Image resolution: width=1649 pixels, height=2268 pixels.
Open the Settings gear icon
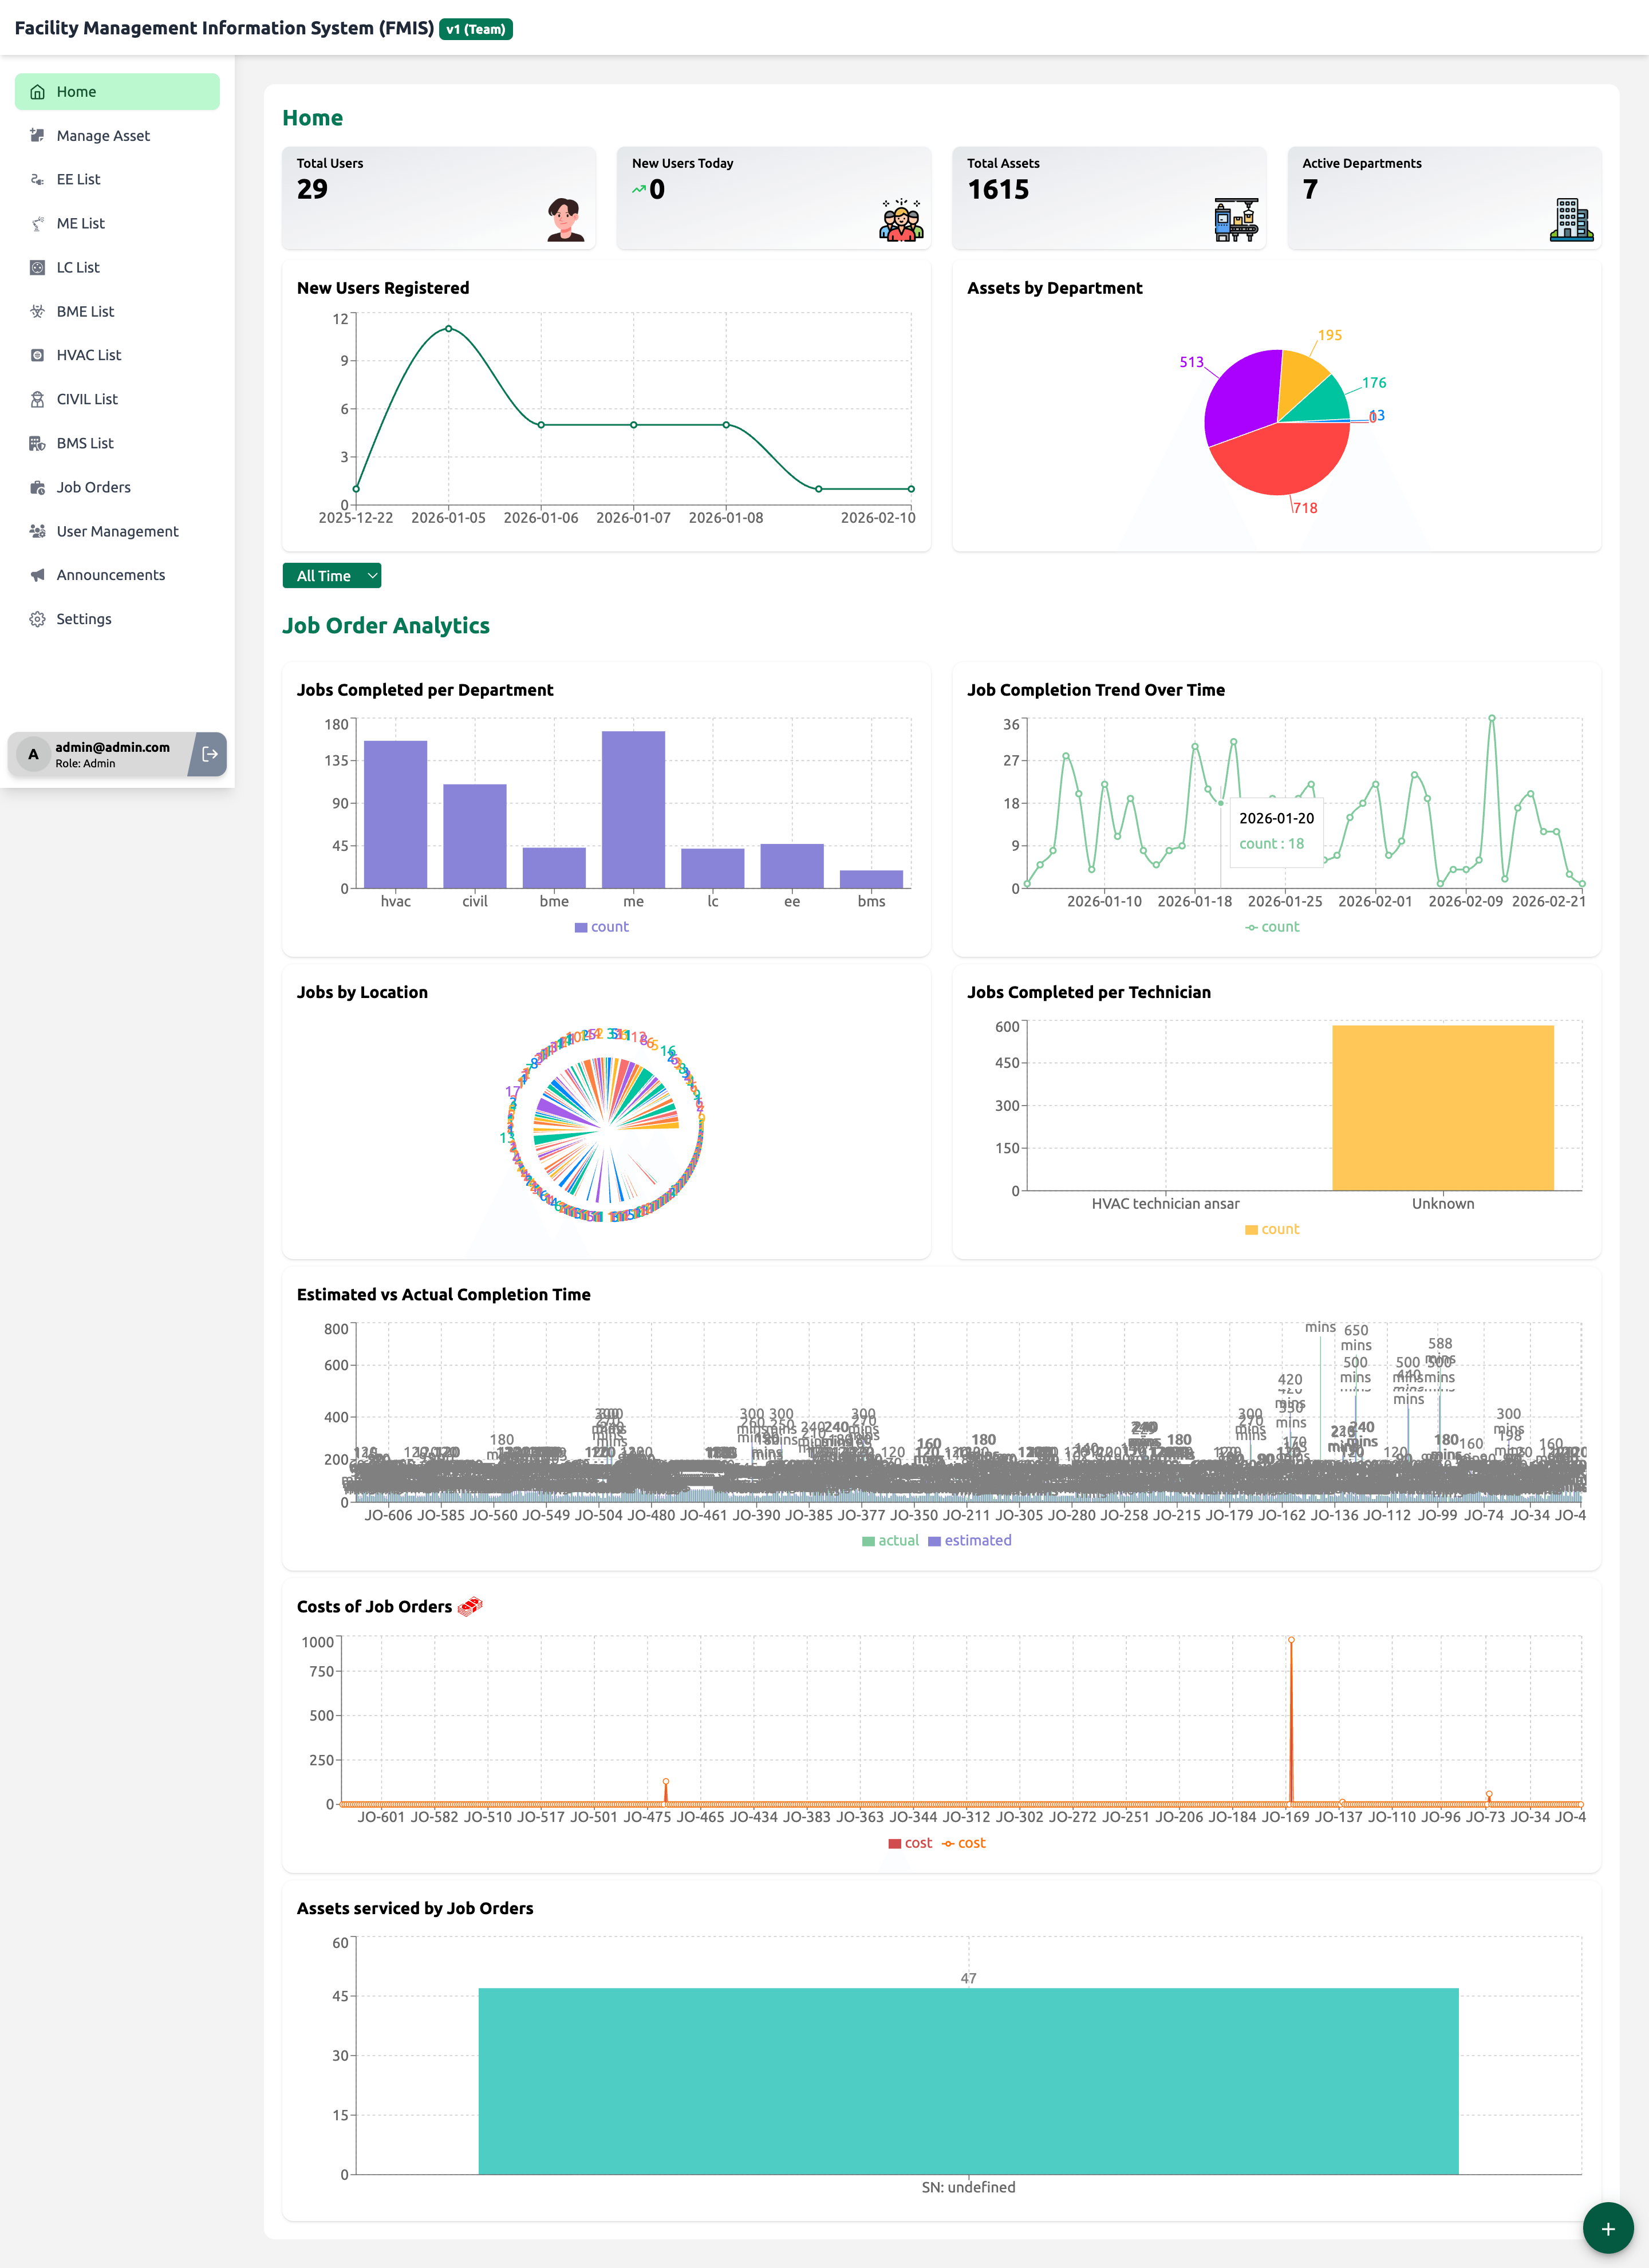[x=37, y=619]
